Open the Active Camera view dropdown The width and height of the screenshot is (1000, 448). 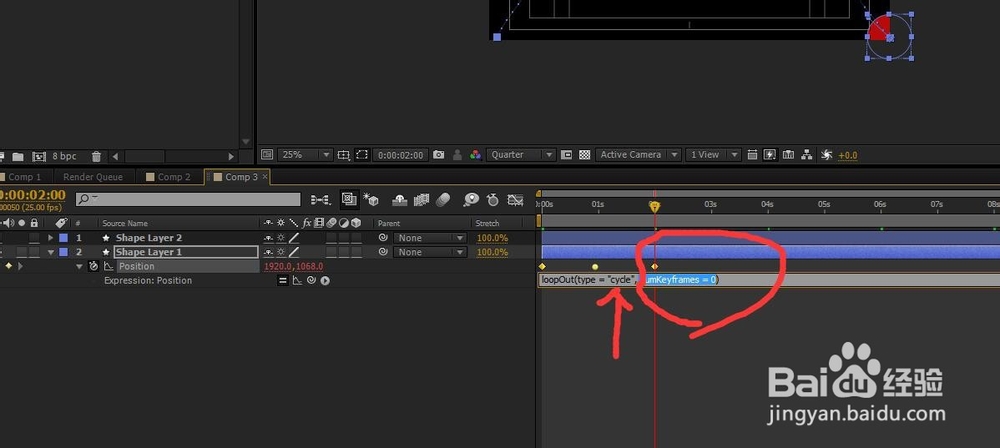point(637,154)
